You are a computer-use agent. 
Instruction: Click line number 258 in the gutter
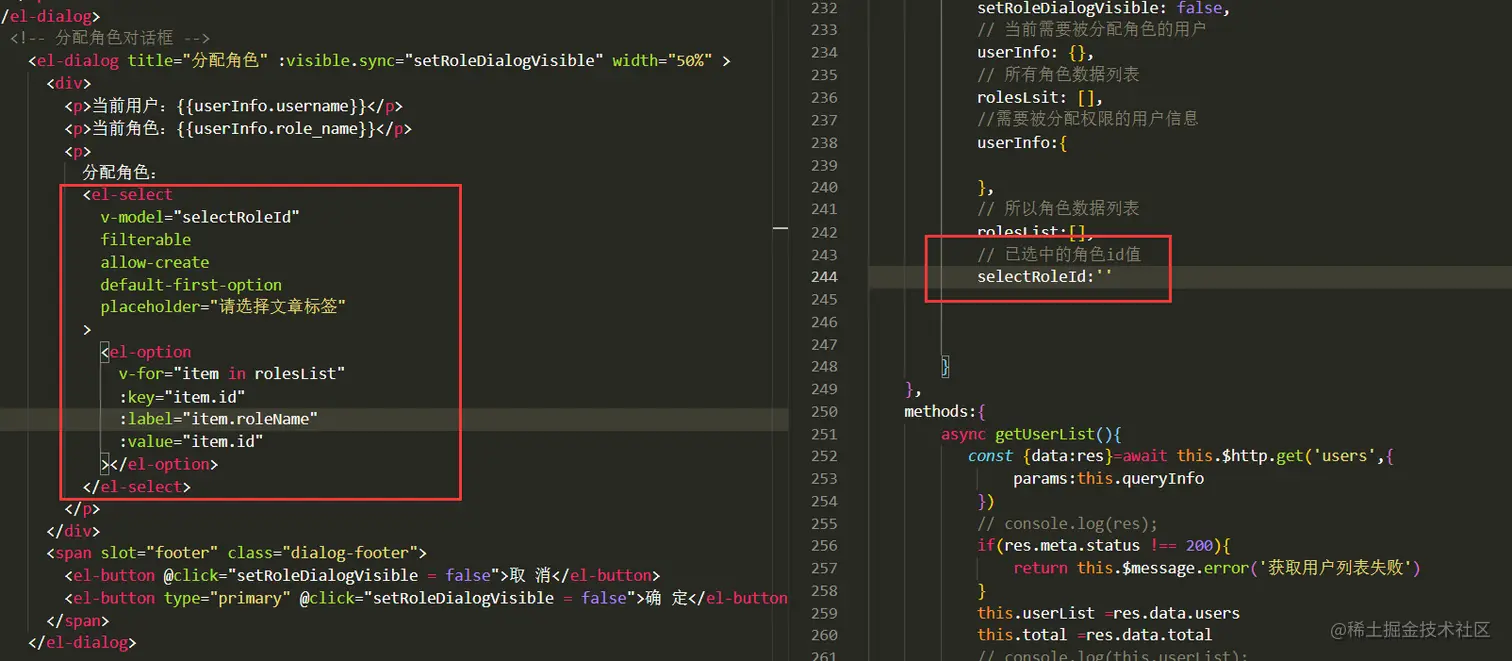click(x=824, y=590)
